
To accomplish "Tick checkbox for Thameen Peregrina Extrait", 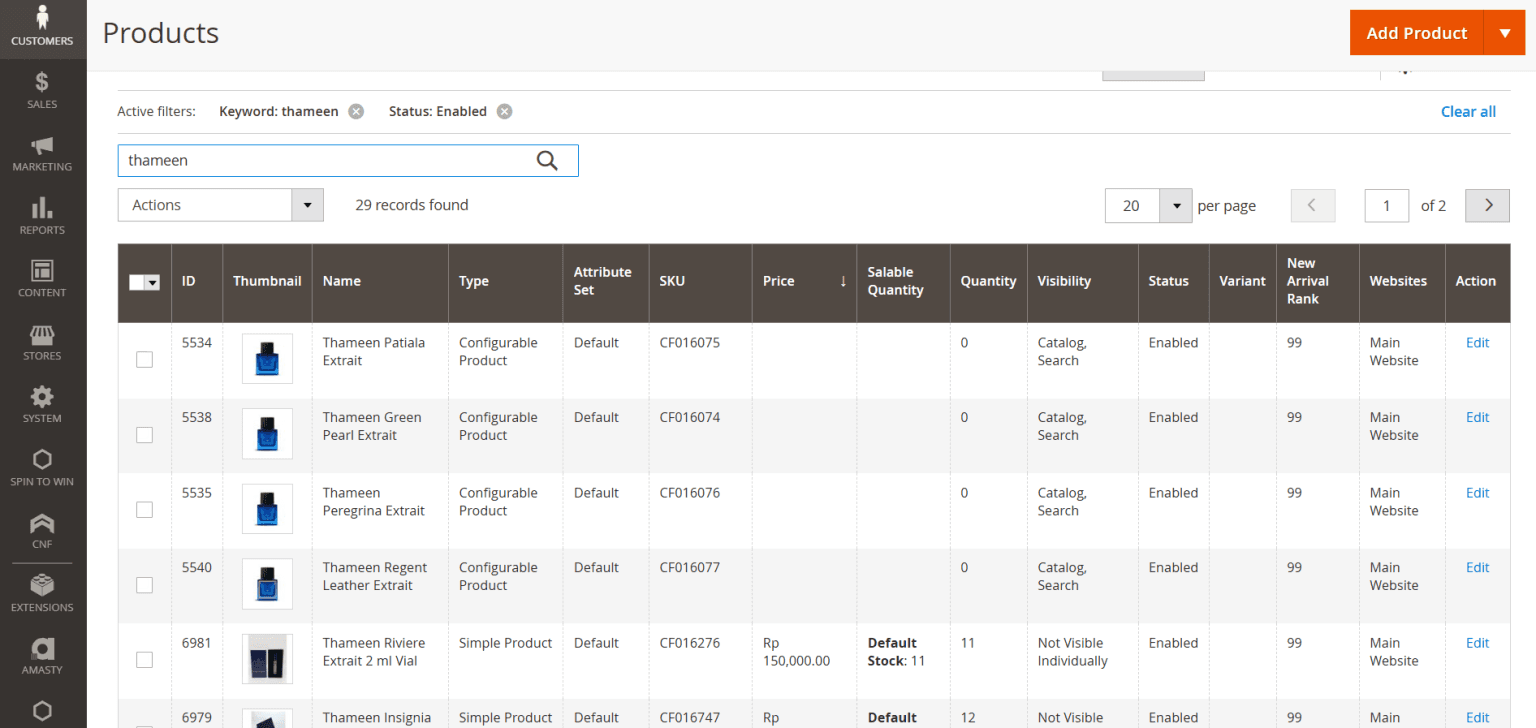I will point(145,510).
